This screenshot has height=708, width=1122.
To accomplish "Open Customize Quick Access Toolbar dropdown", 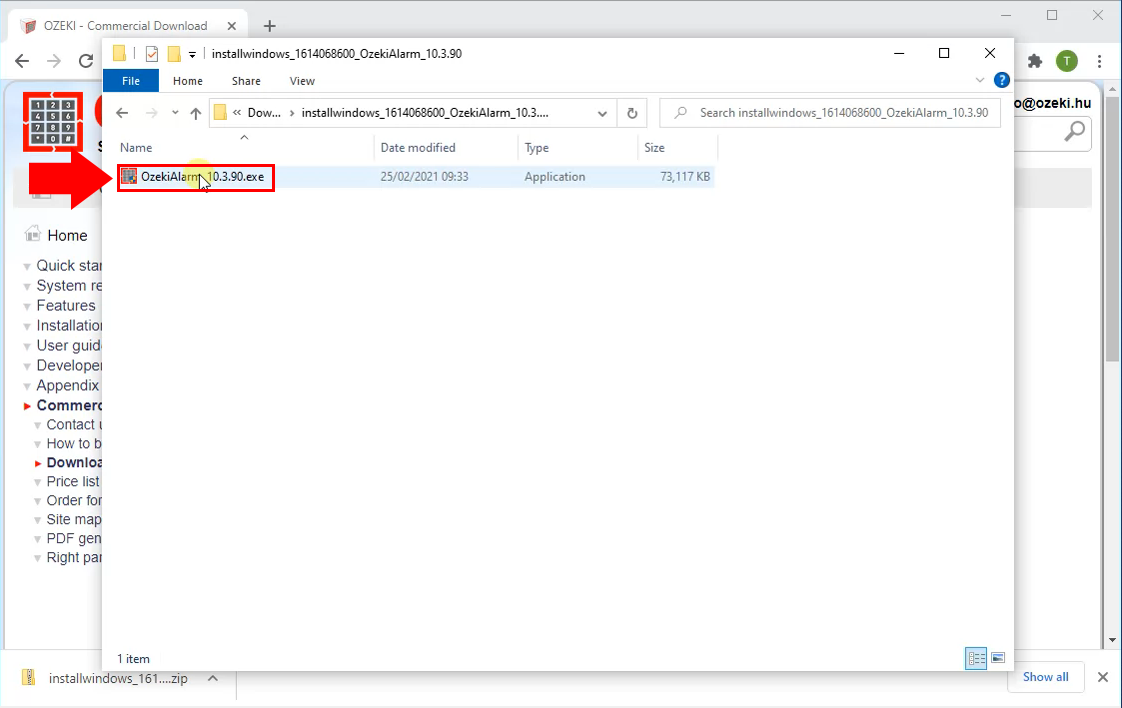I will coord(192,54).
